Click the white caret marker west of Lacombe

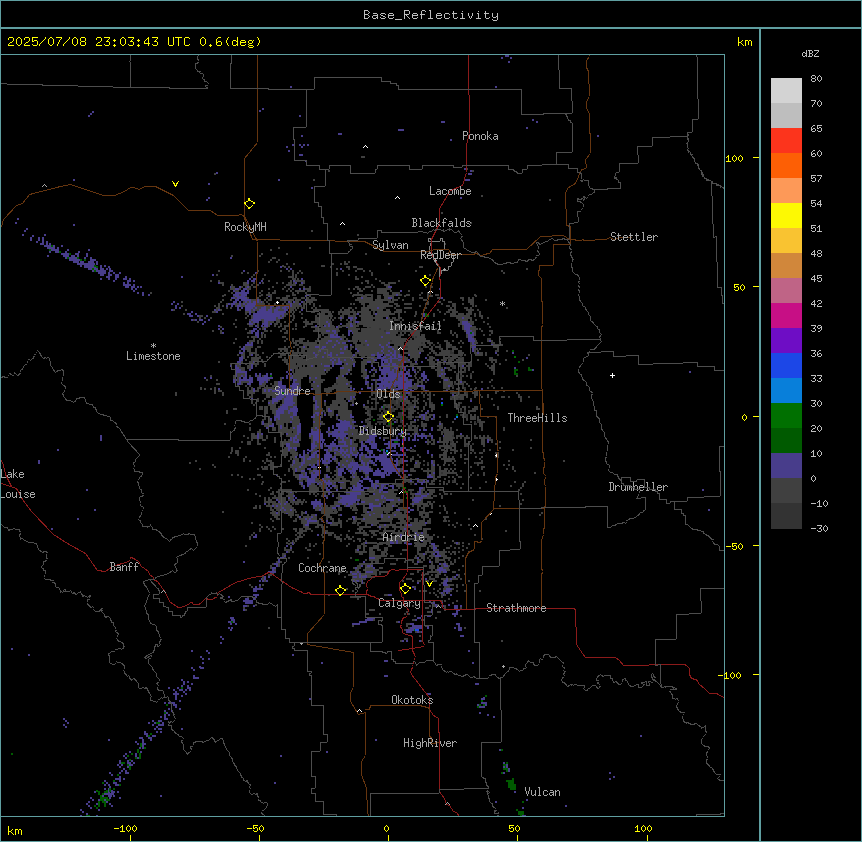click(397, 198)
